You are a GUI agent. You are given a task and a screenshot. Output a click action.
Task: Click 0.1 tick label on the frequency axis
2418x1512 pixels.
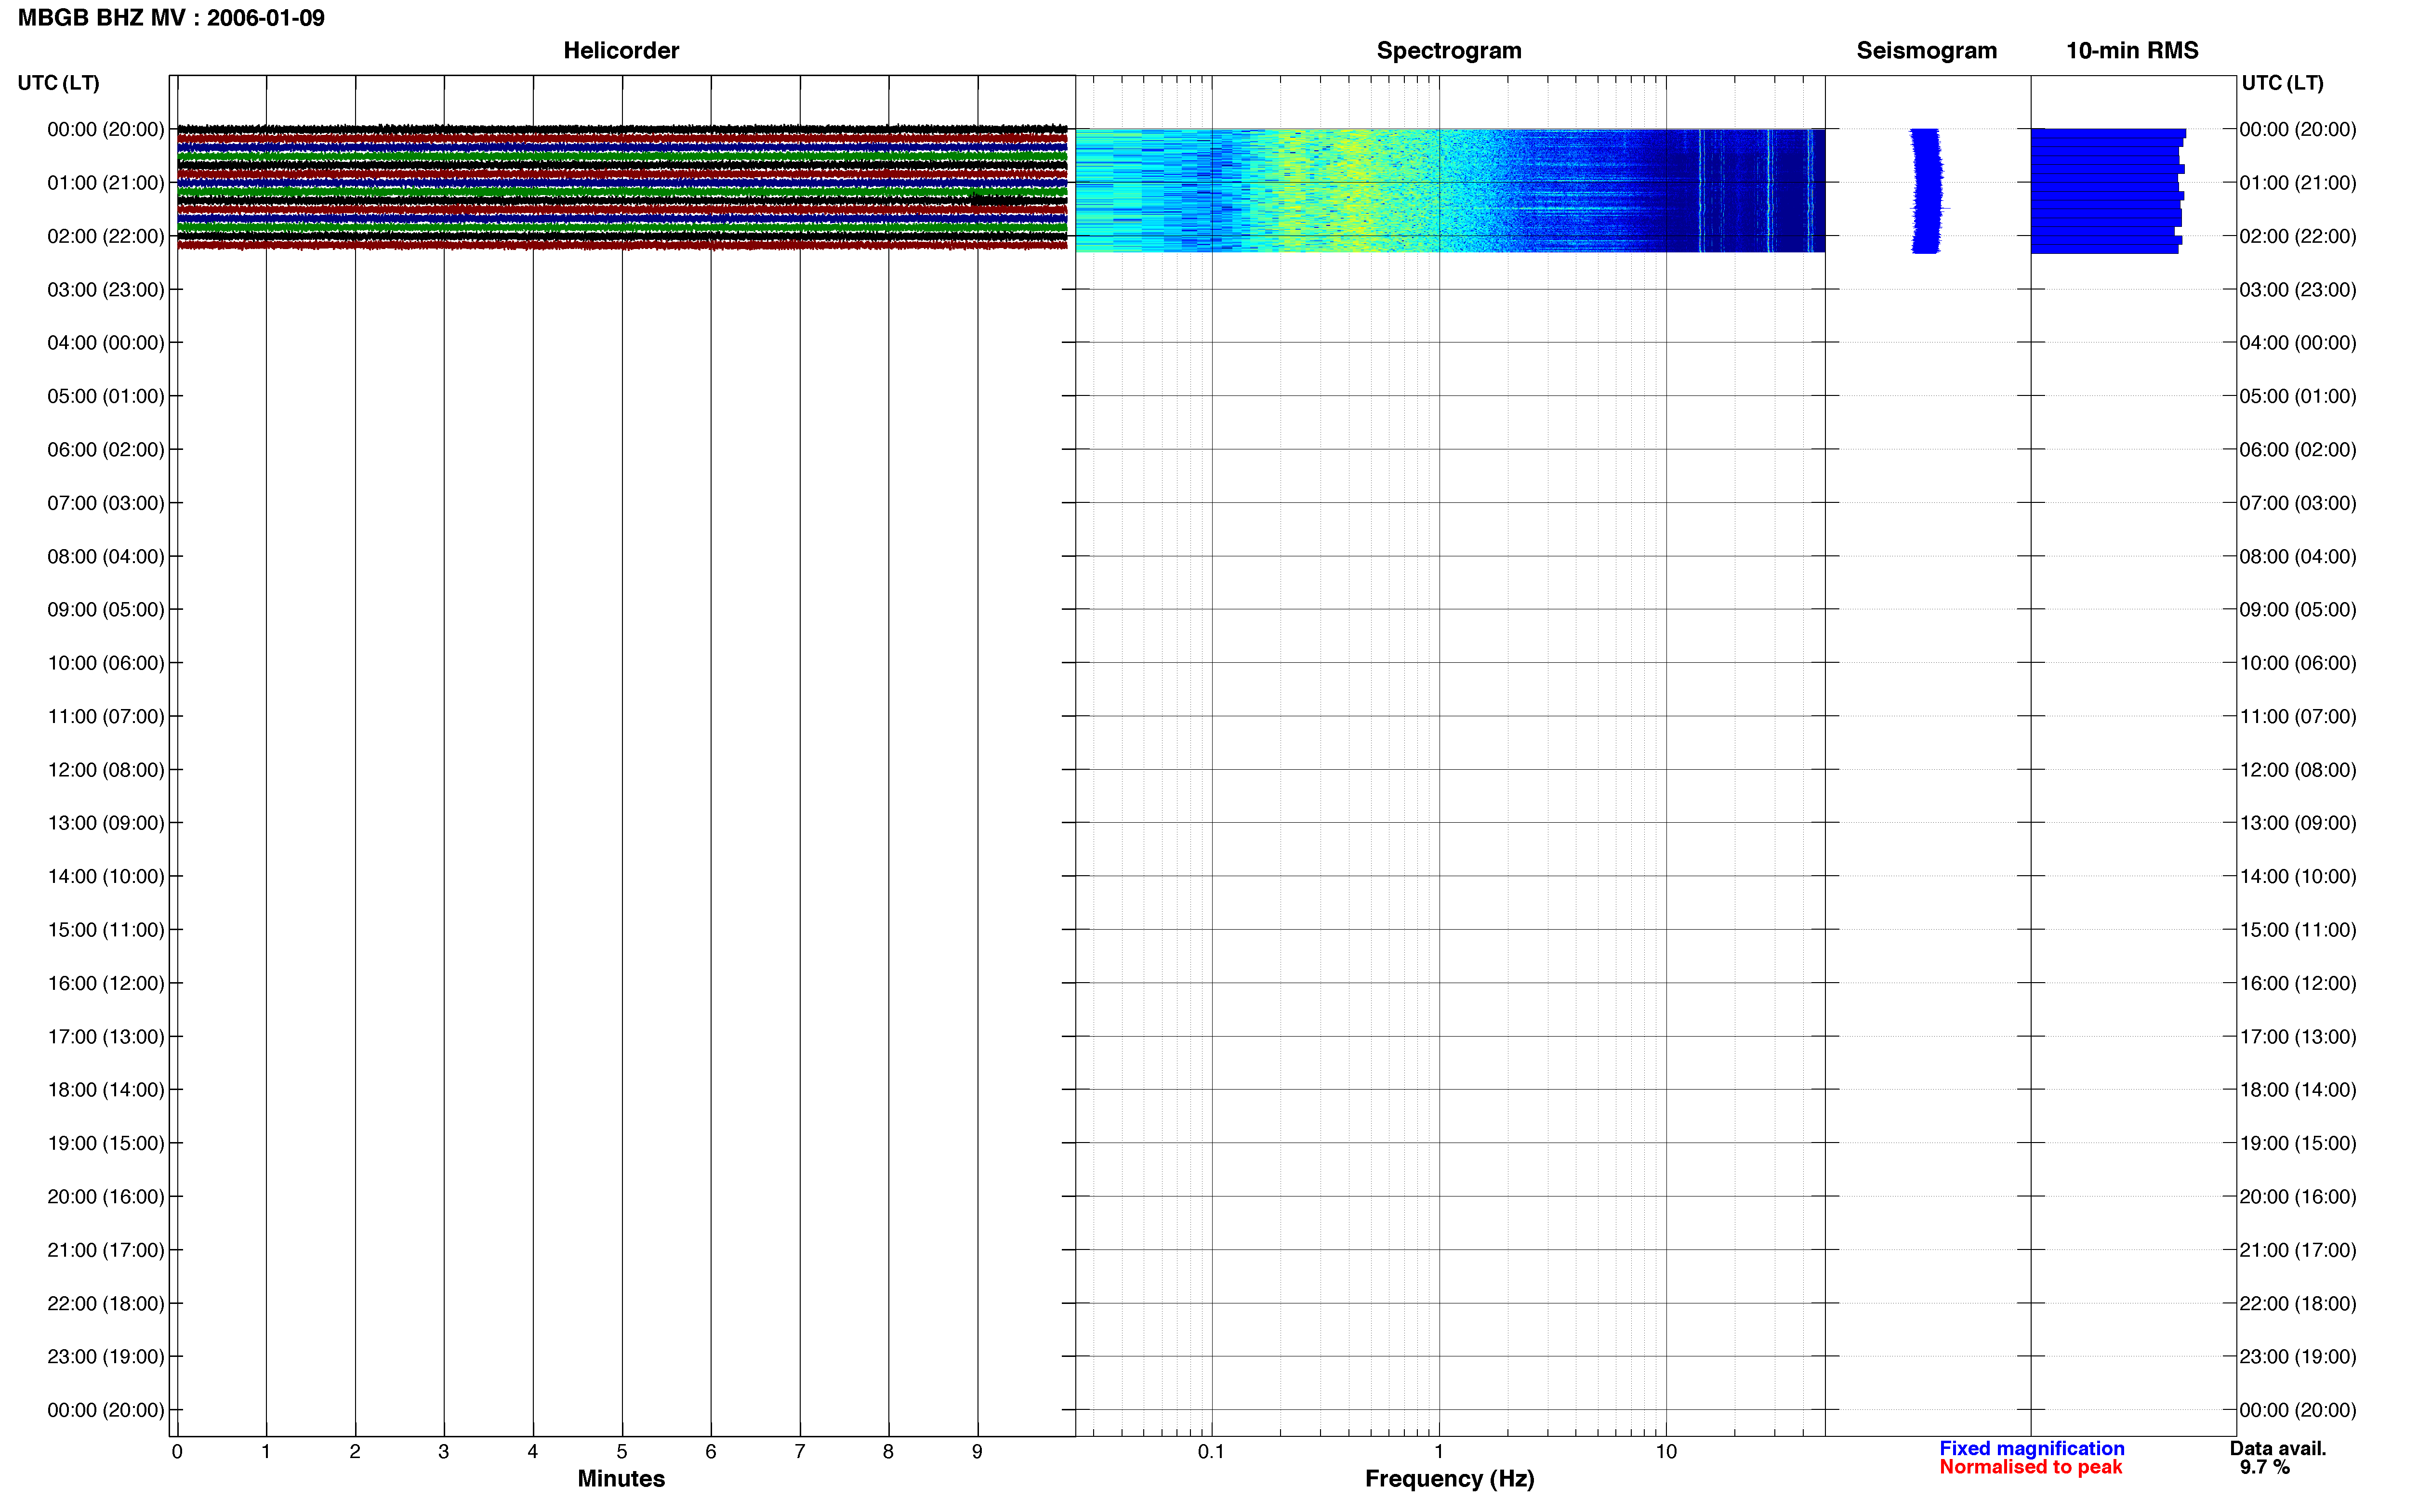(1211, 1452)
